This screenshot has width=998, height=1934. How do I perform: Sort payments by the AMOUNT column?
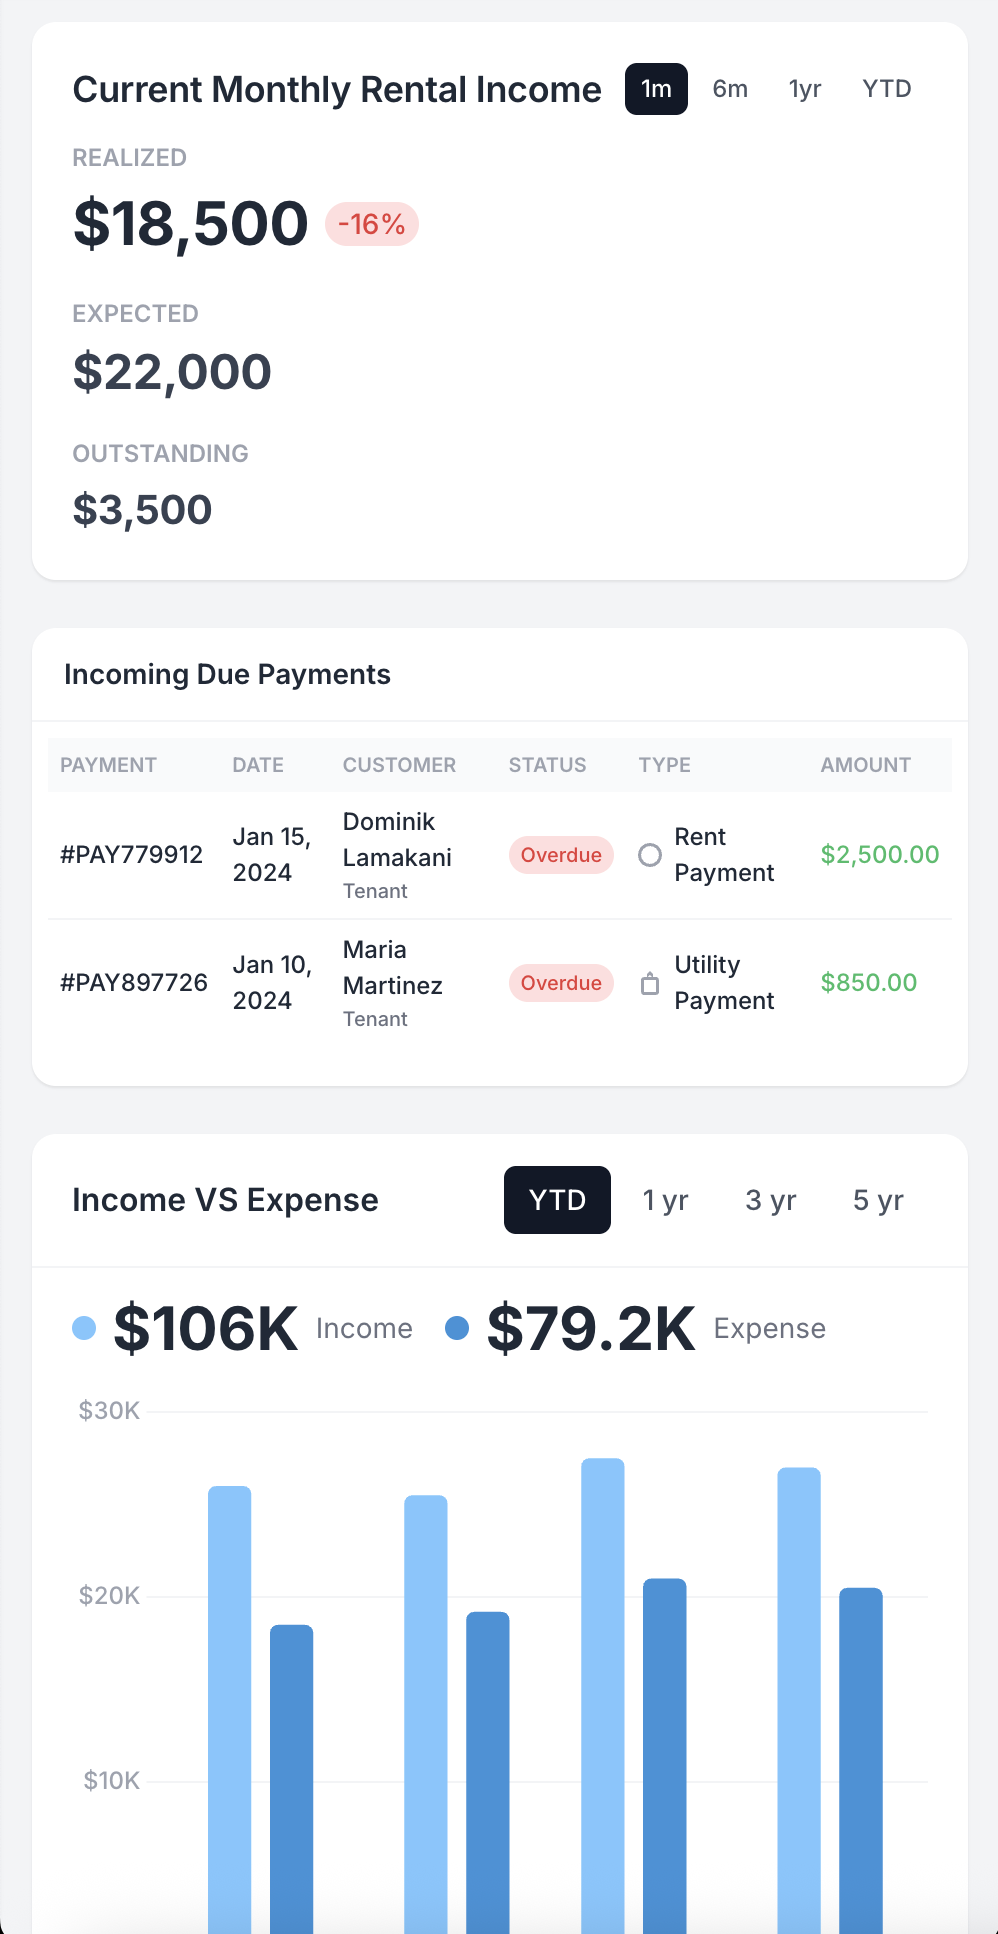(864, 765)
